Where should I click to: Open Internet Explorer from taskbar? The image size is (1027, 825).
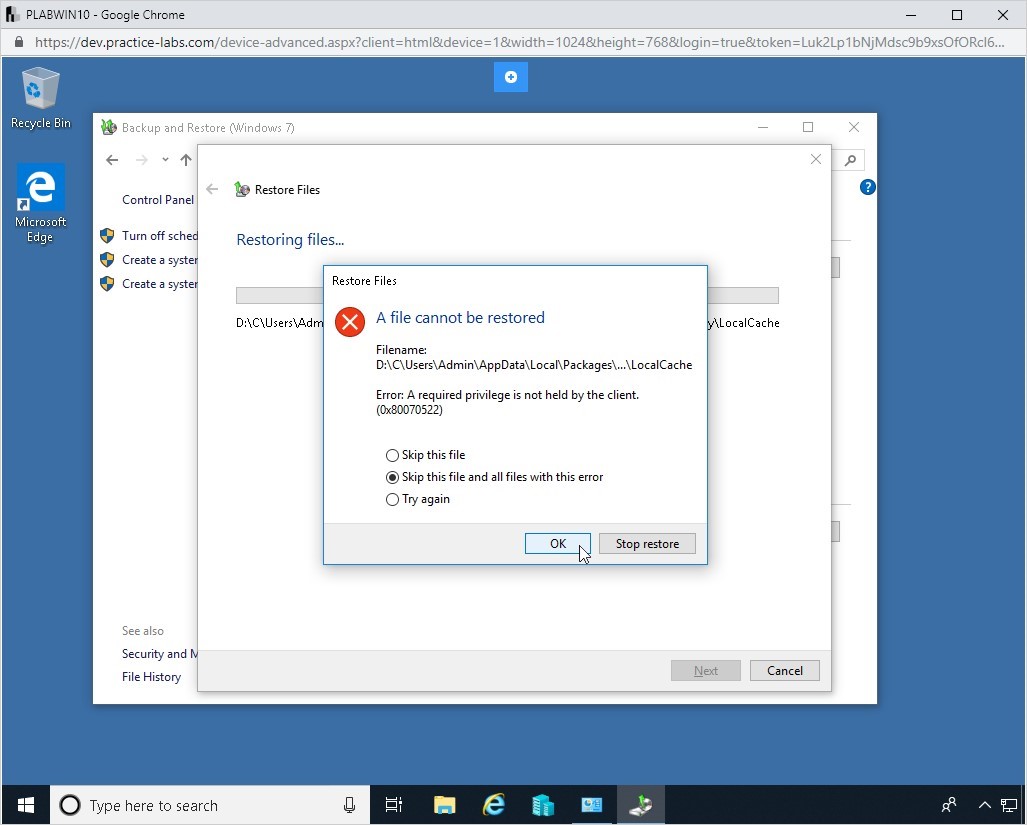tap(494, 805)
